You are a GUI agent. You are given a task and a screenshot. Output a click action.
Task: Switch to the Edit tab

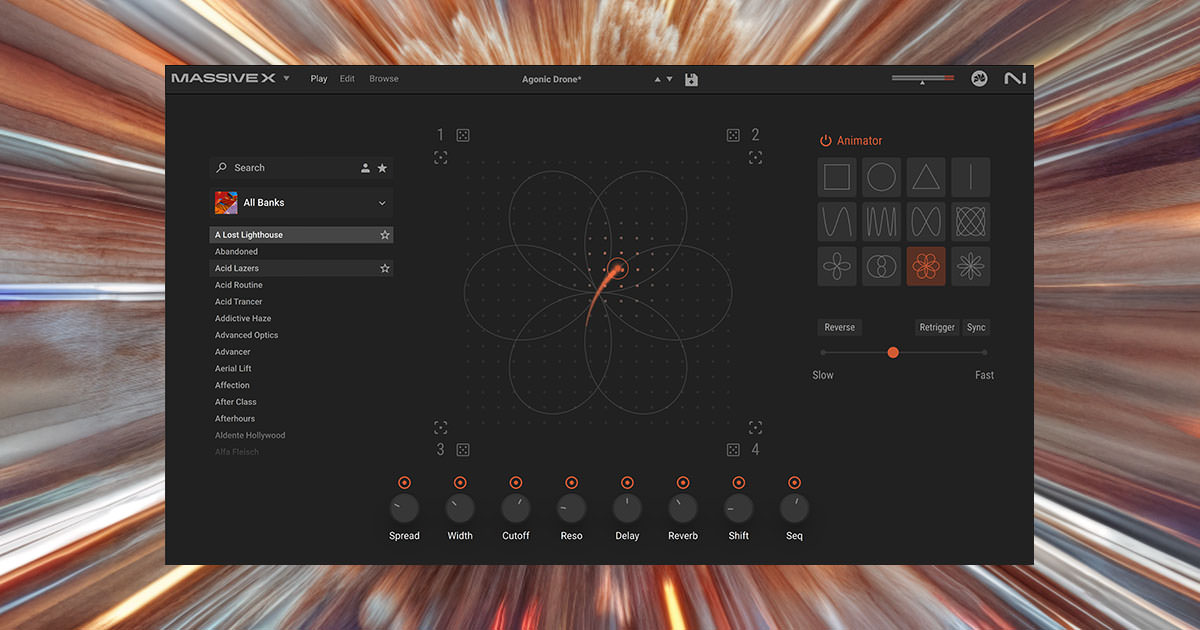click(347, 79)
